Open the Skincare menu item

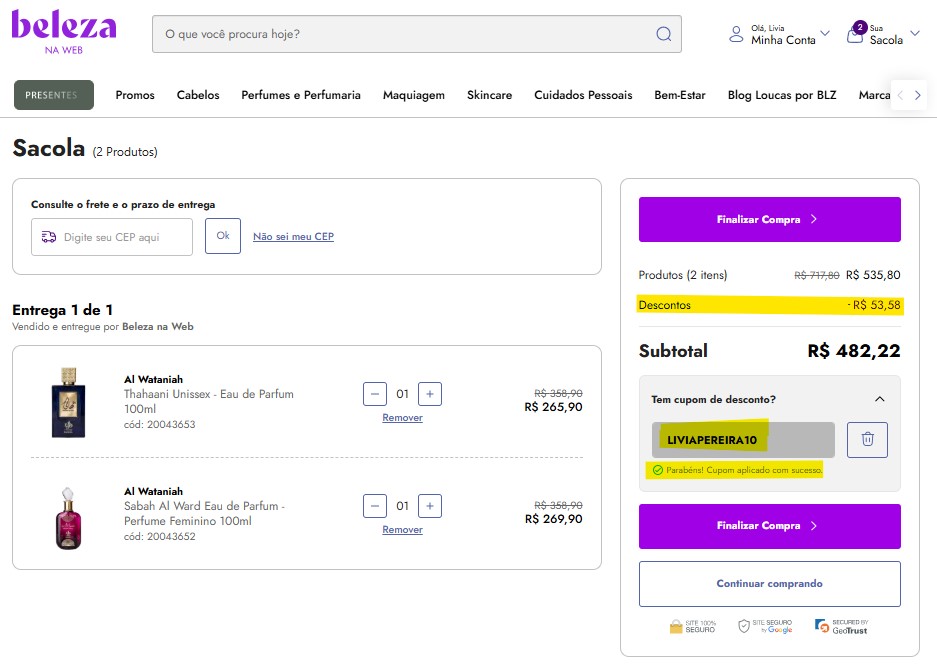point(489,95)
